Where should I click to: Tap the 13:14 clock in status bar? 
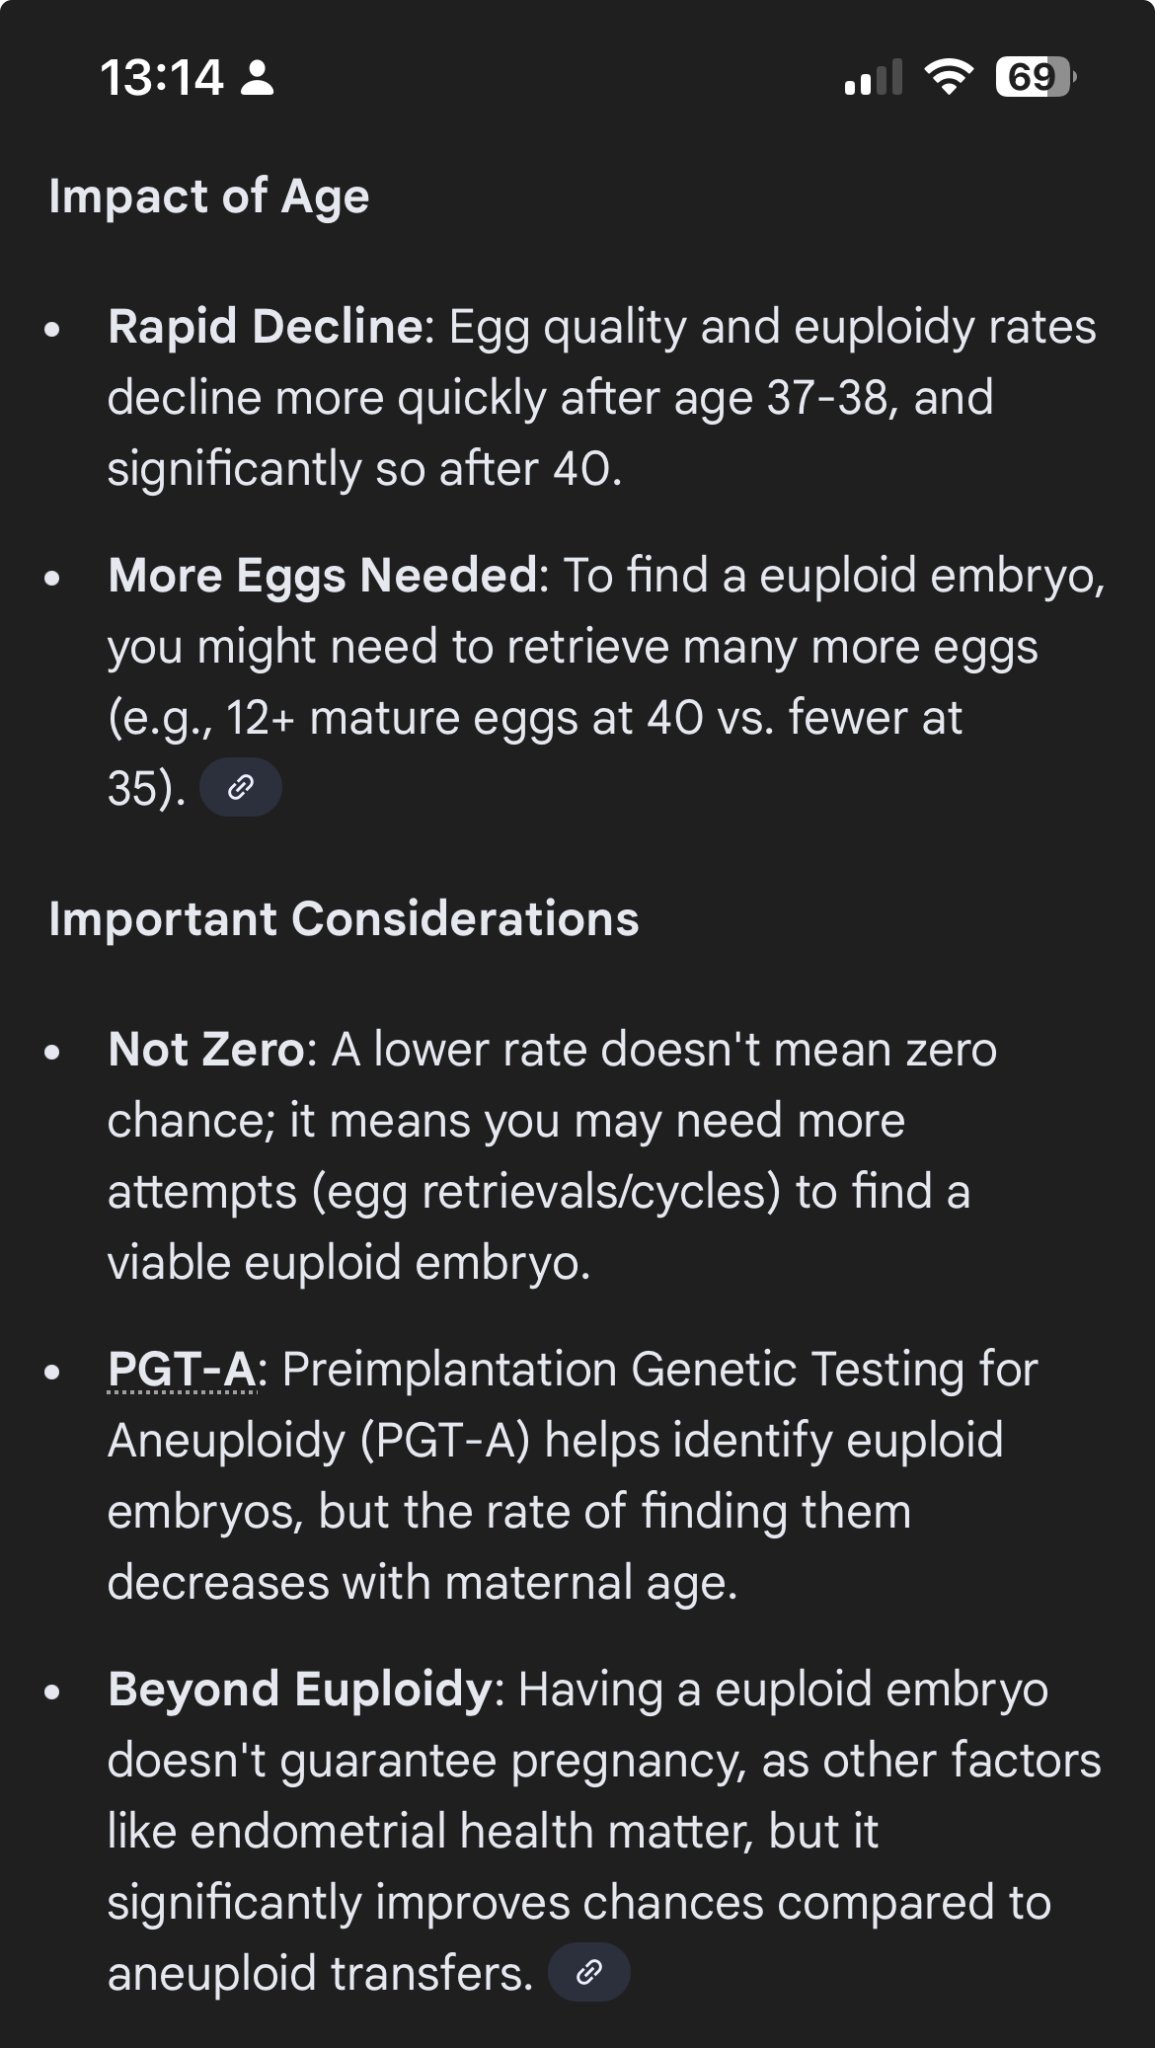point(162,77)
